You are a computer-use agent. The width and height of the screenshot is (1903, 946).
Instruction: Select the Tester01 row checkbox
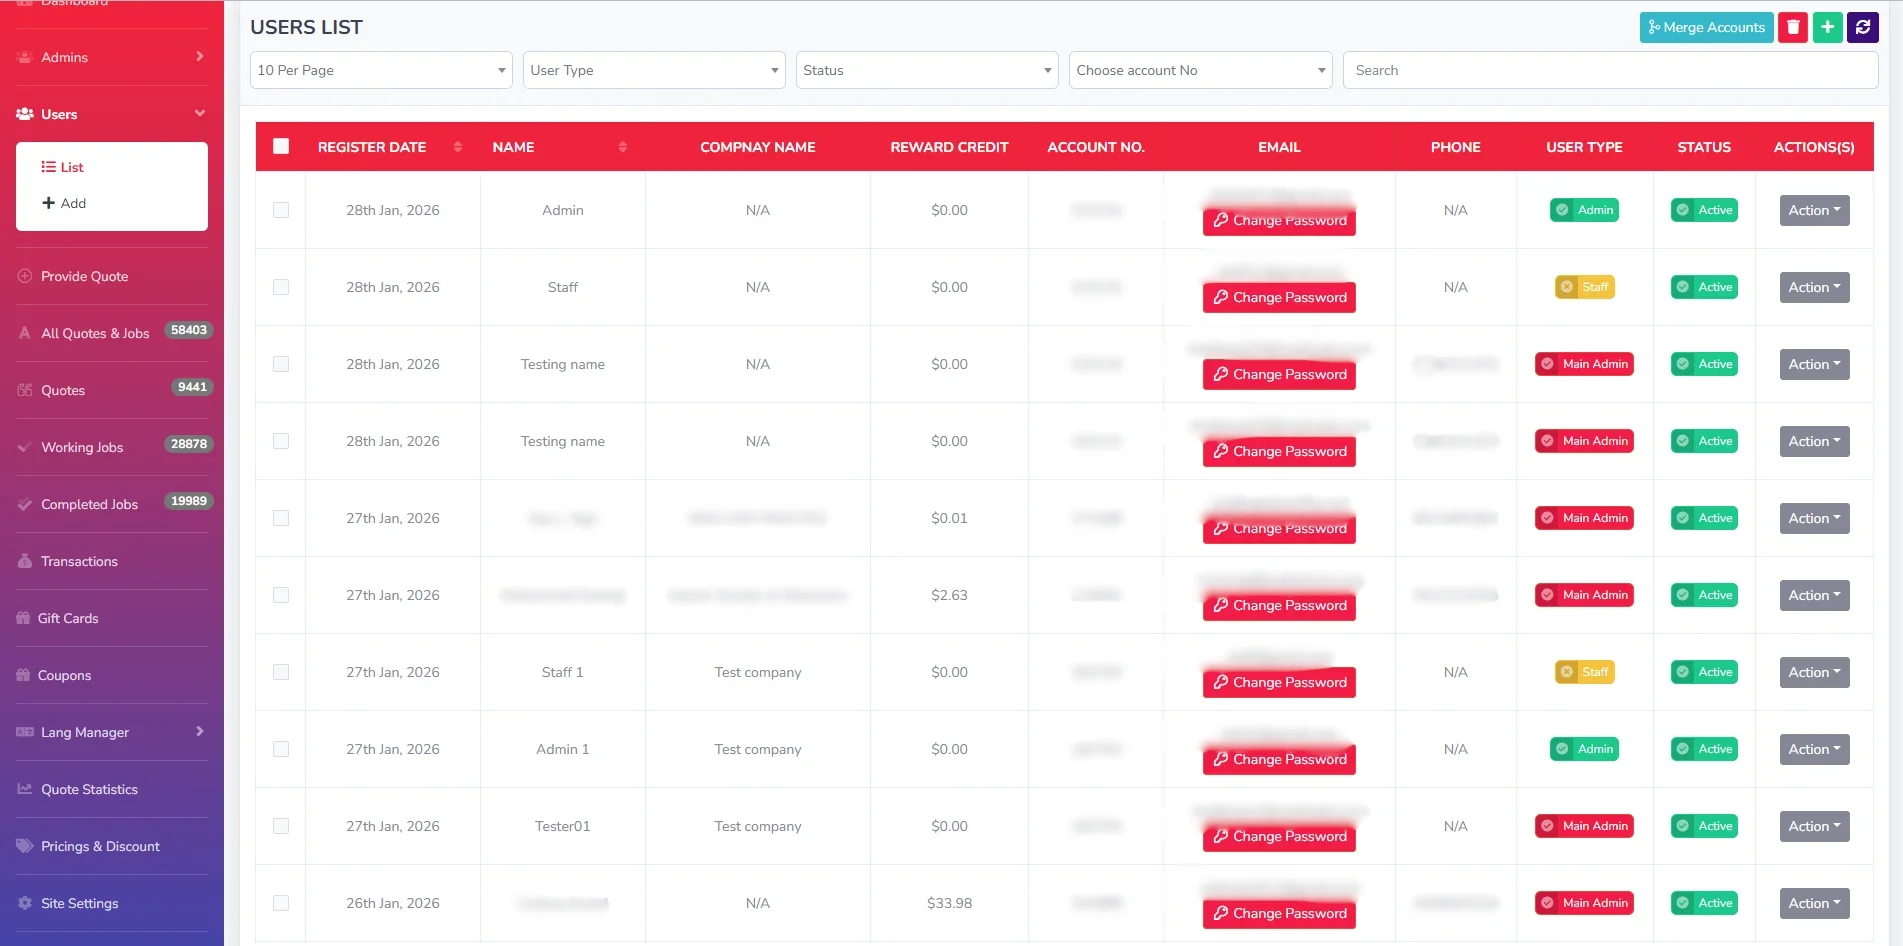pyautogui.click(x=281, y=826)
